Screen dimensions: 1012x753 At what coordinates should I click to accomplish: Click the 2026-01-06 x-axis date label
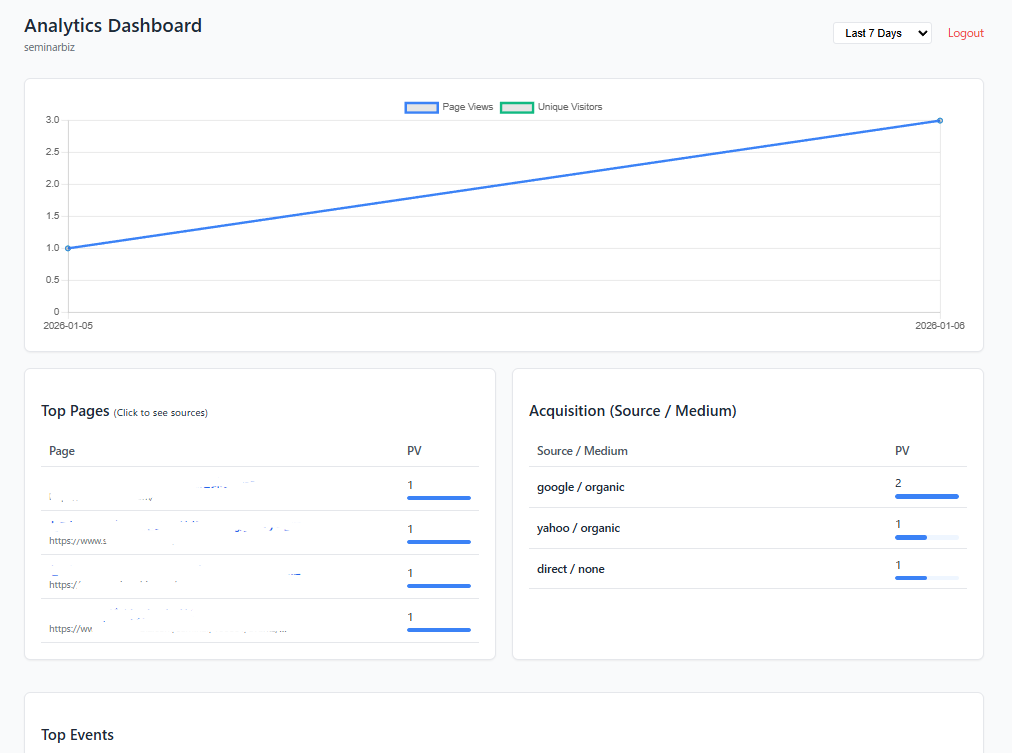point(940,326)
